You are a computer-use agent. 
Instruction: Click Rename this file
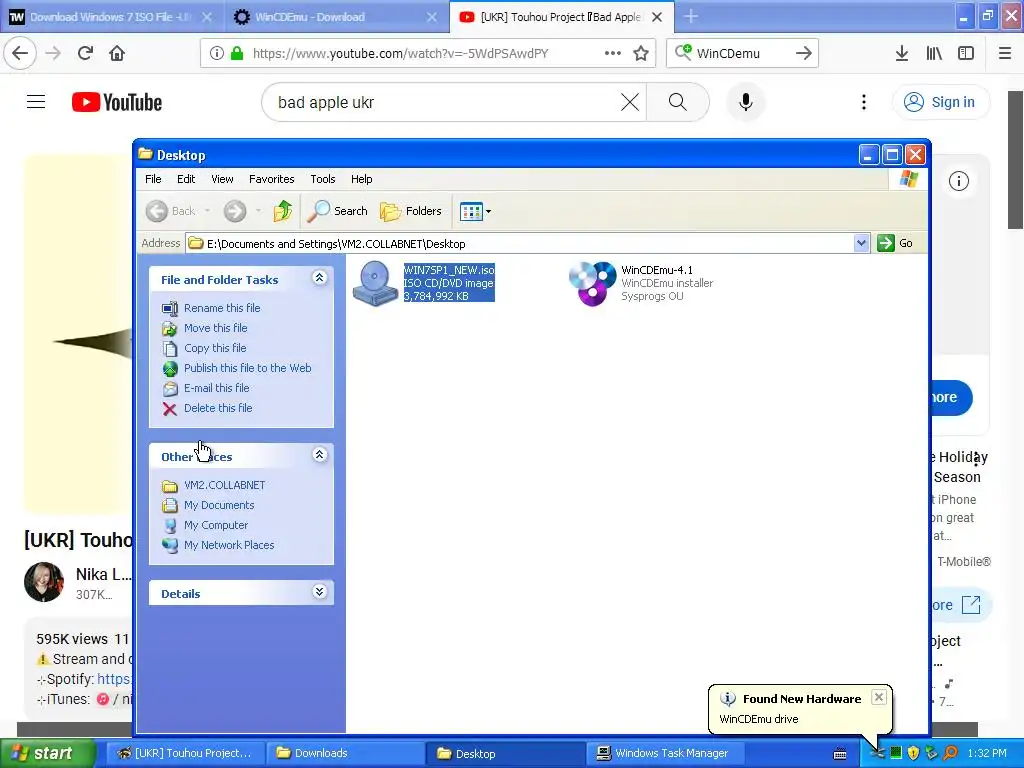(x=222, y=308)
